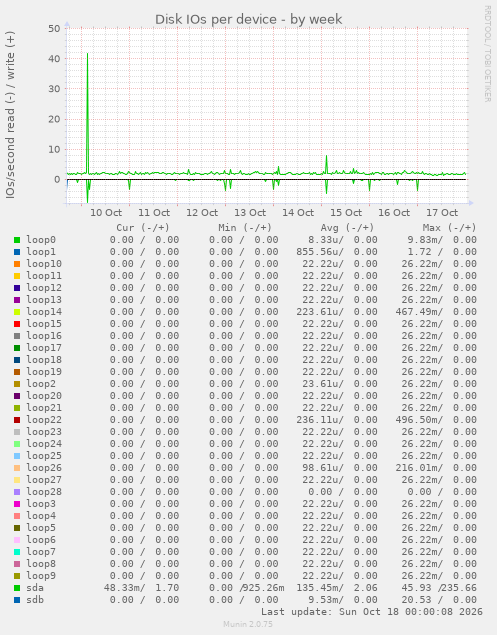This screenshot has height=635, width=497.
Task: Click the sda avg value '135.45m/ 2.06'
Action: pos(337,588)
